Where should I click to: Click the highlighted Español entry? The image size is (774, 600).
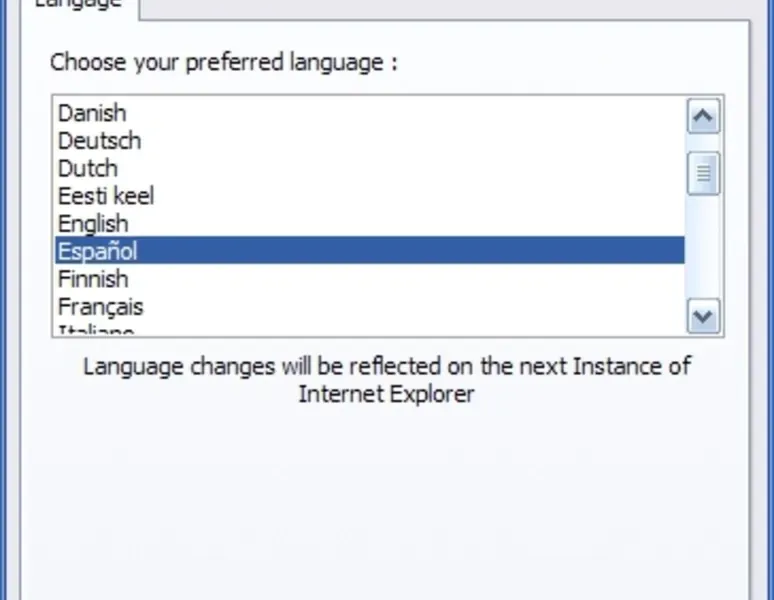coord(98,250)
